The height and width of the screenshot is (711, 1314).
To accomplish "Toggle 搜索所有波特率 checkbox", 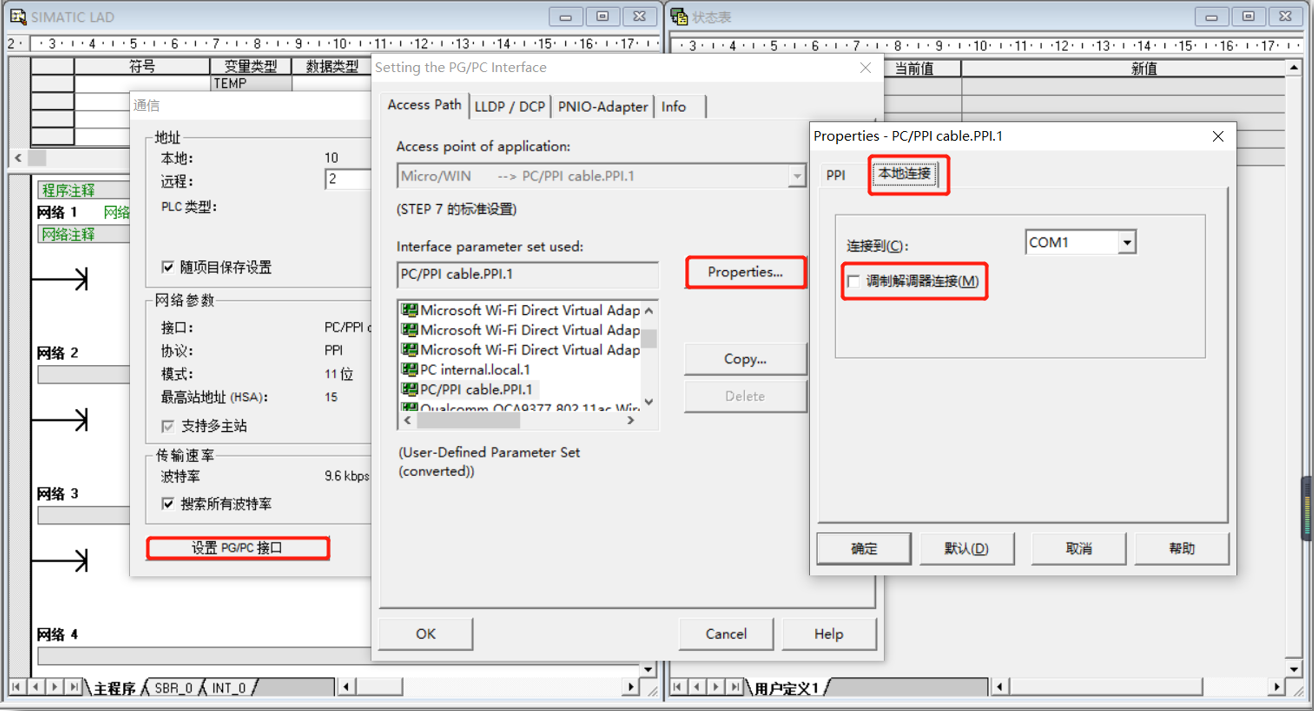I will pyautogui.click(x=168, y=504).
